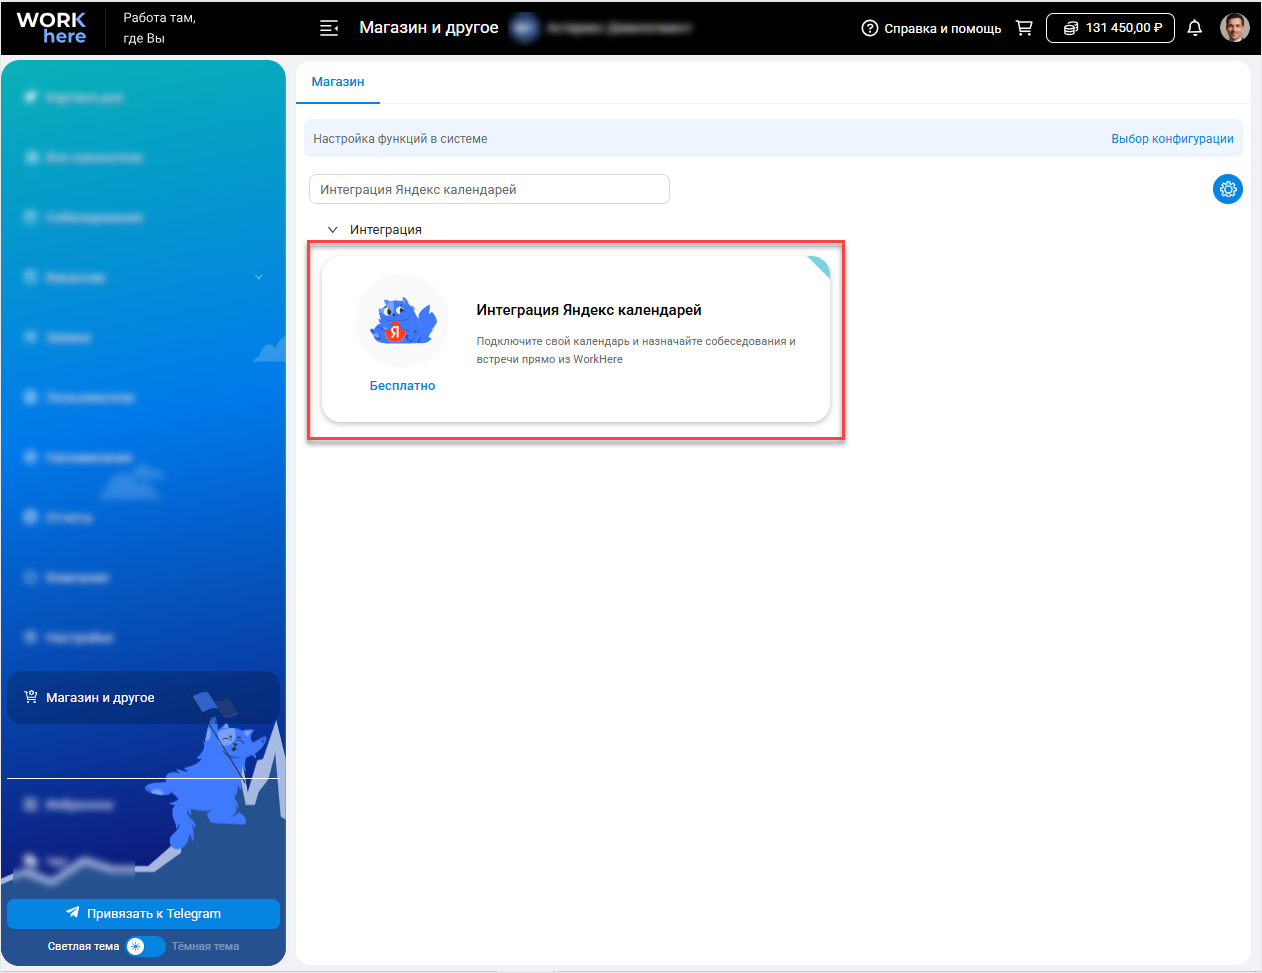
Task: Open Выбор конфигурации link
Action: pyautogui.click(x=1172, y=139)
